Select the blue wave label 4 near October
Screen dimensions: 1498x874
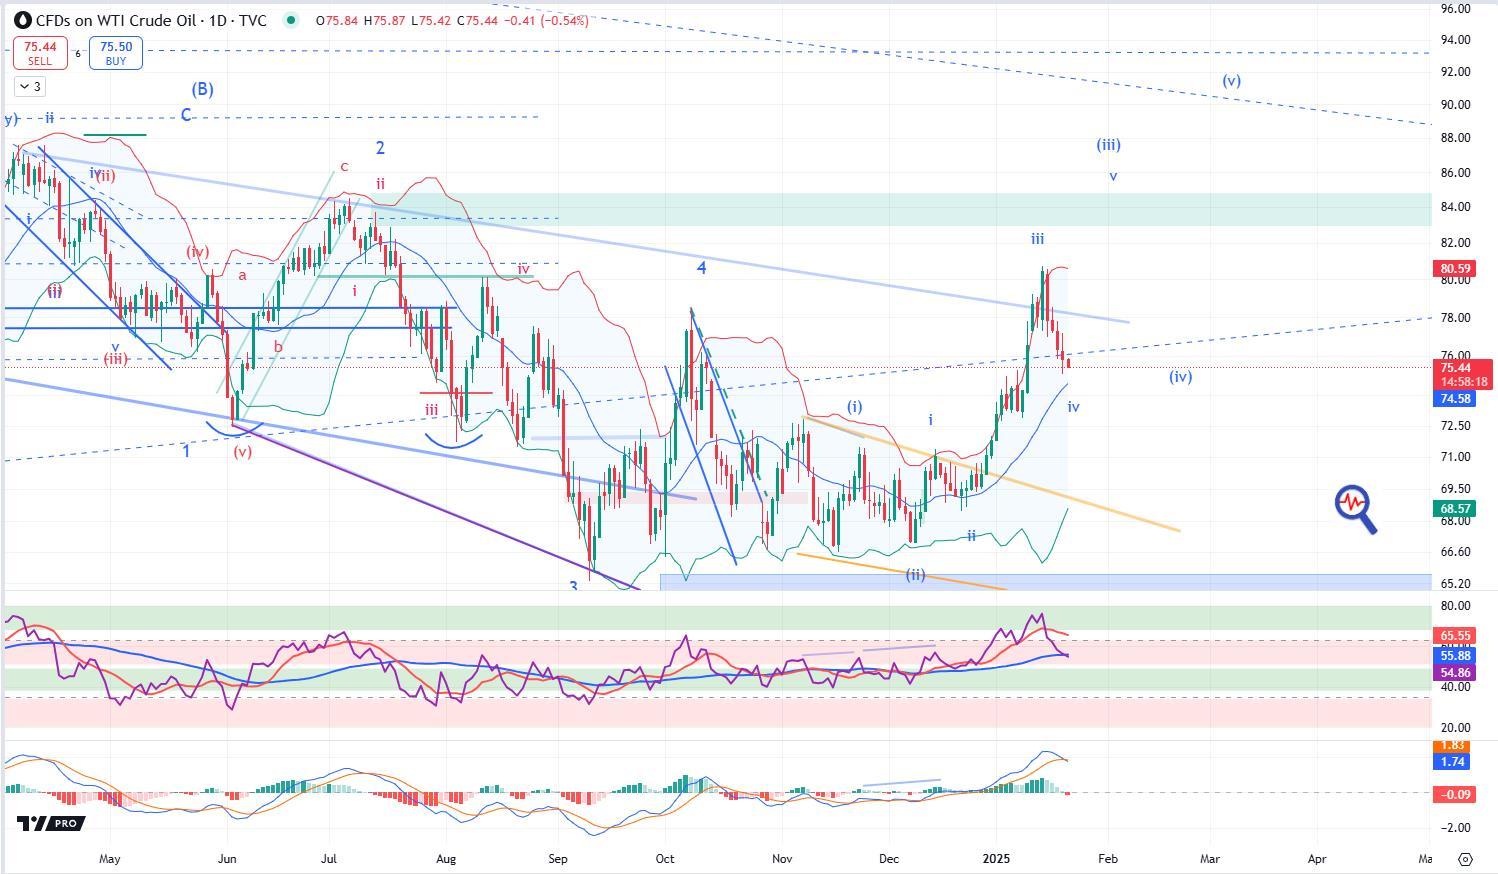click(702, 268)
